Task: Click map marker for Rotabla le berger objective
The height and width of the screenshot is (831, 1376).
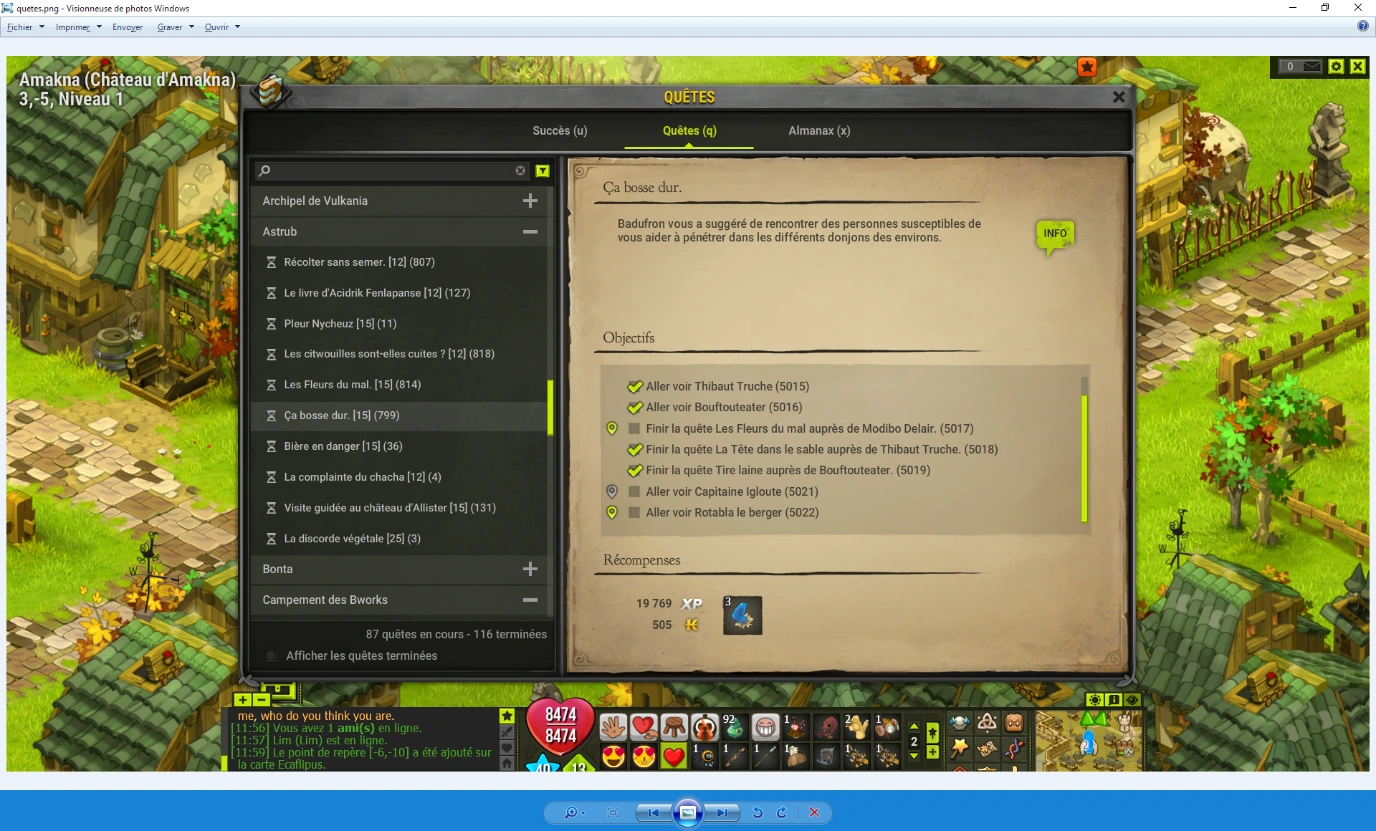Action: [x=612, y=513]
